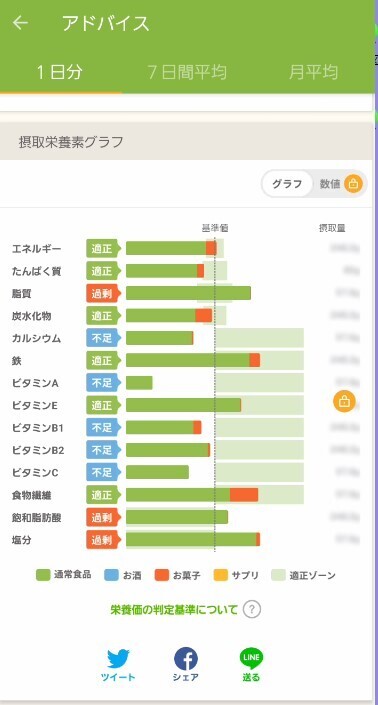Tap the Facebook share icon
The height and width of the screenshot is (705, 378).
[x=186, y=659]
